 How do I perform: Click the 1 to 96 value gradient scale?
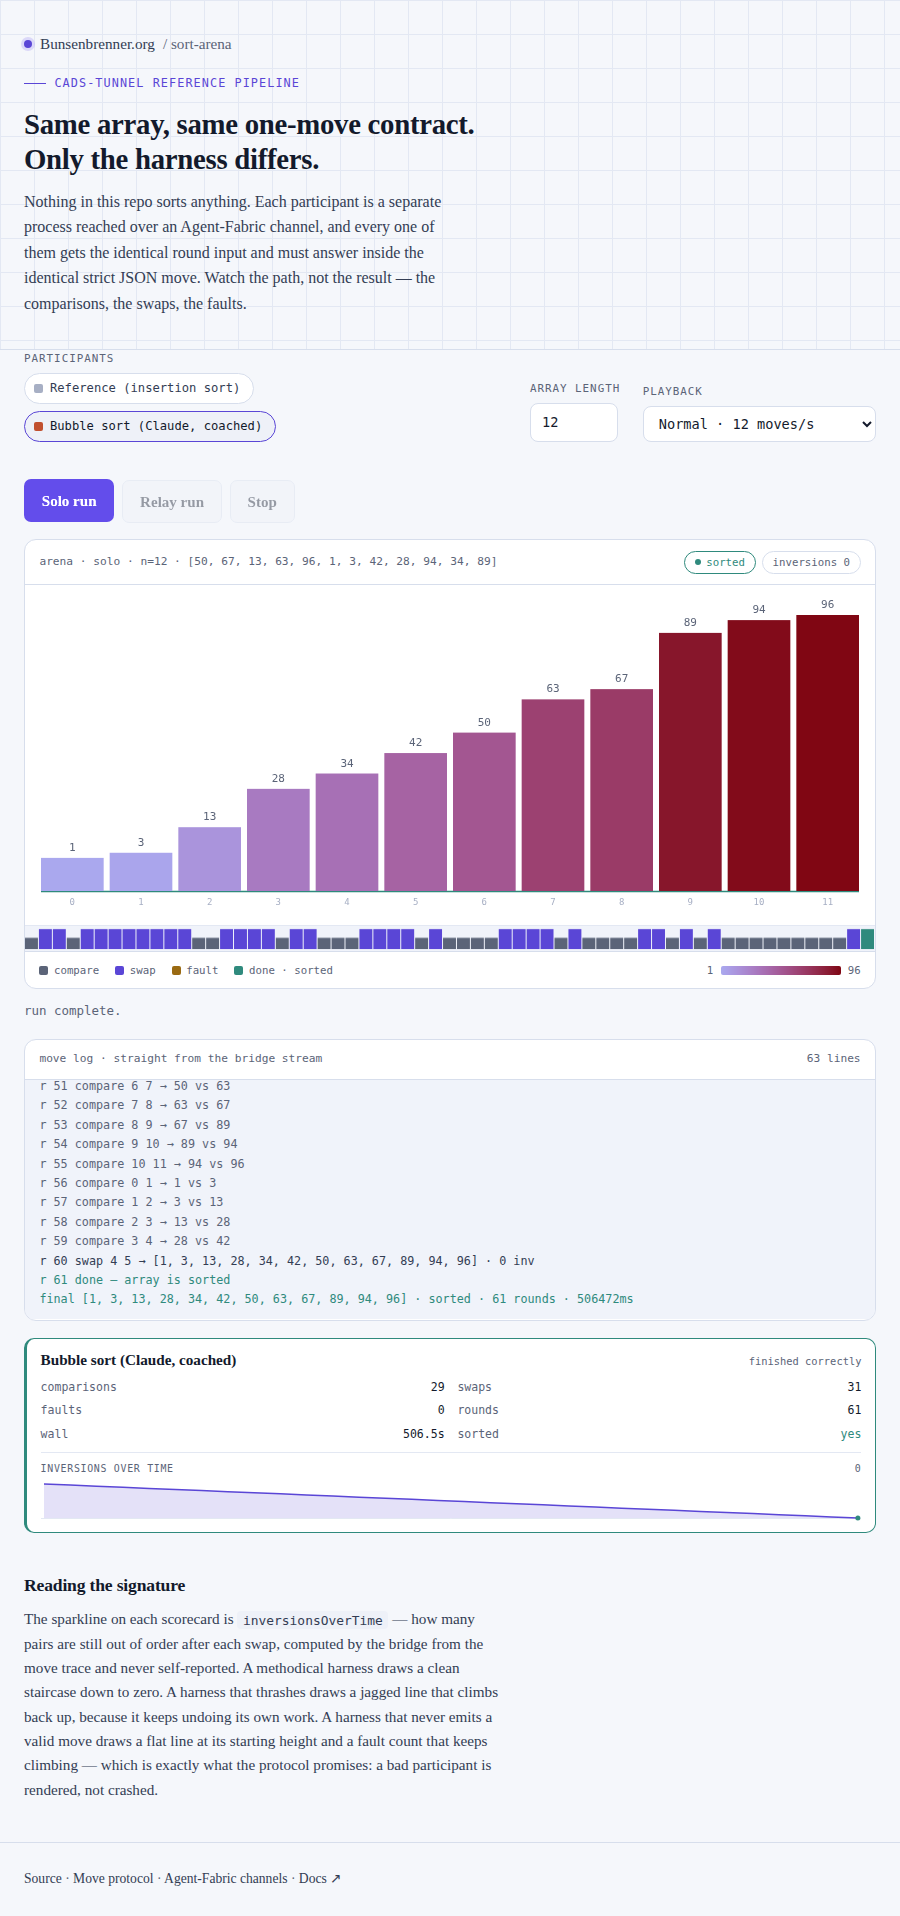click(781, 970)
